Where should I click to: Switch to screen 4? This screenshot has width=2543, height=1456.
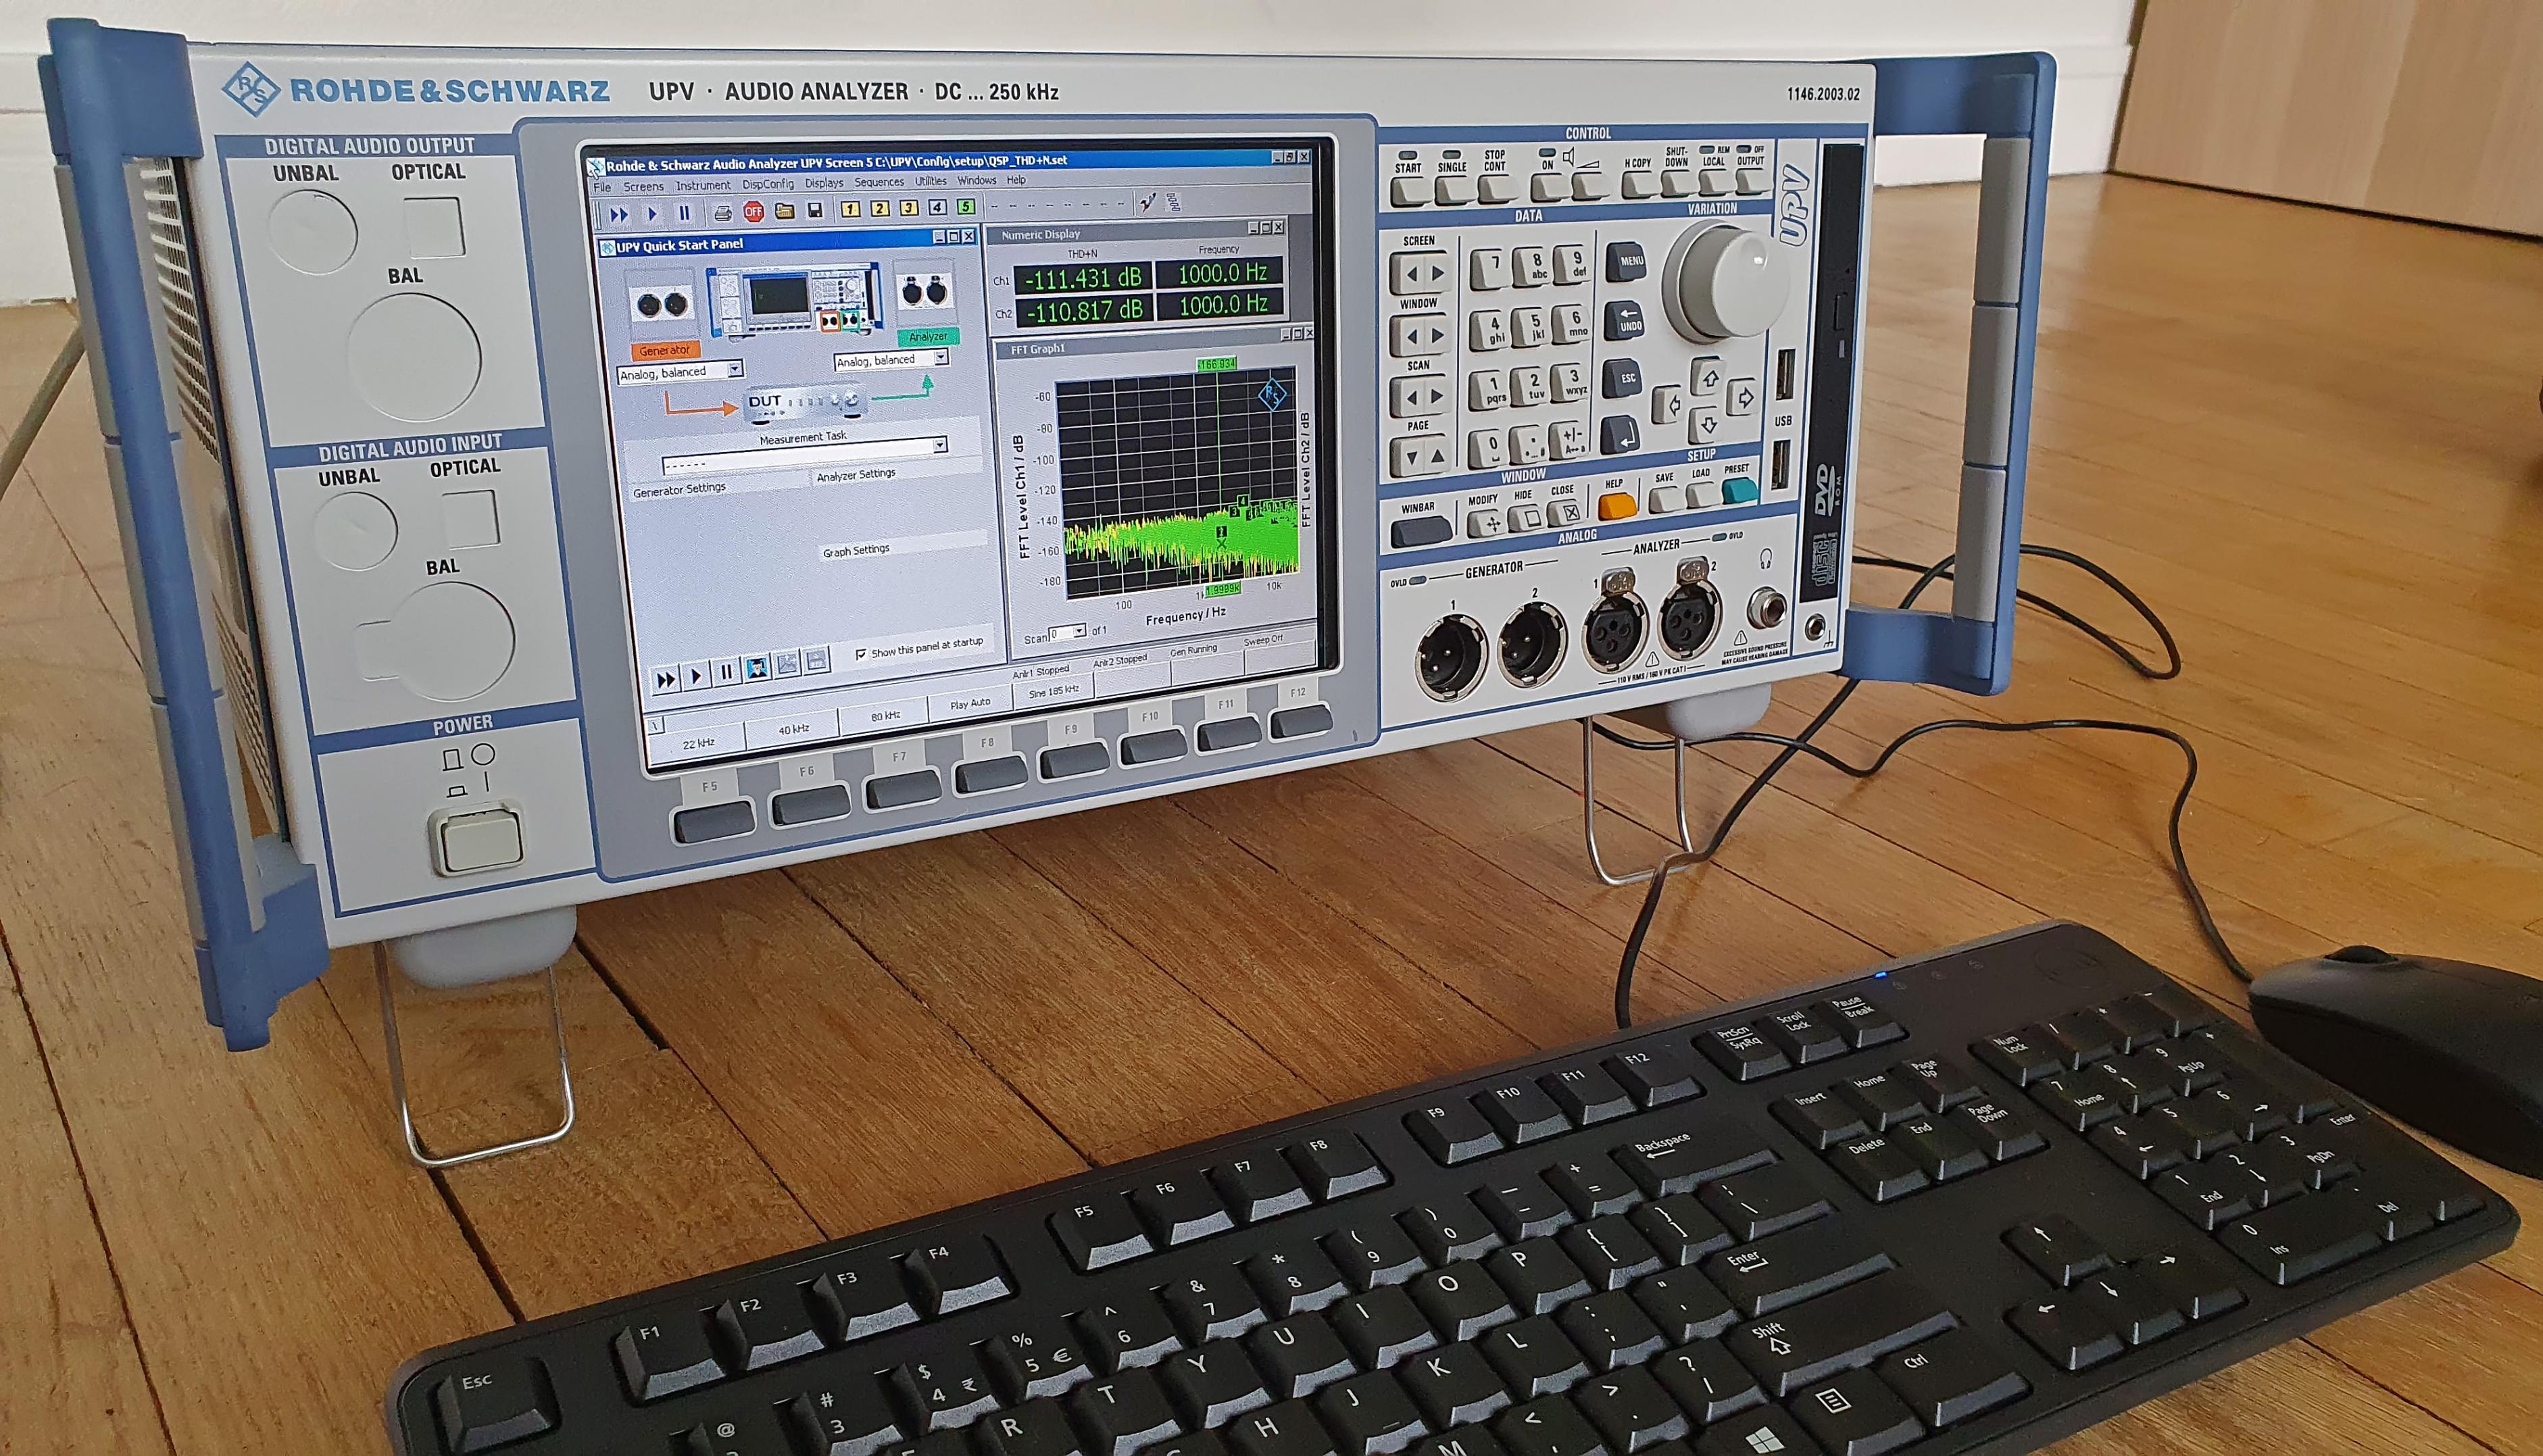point(937,207)
